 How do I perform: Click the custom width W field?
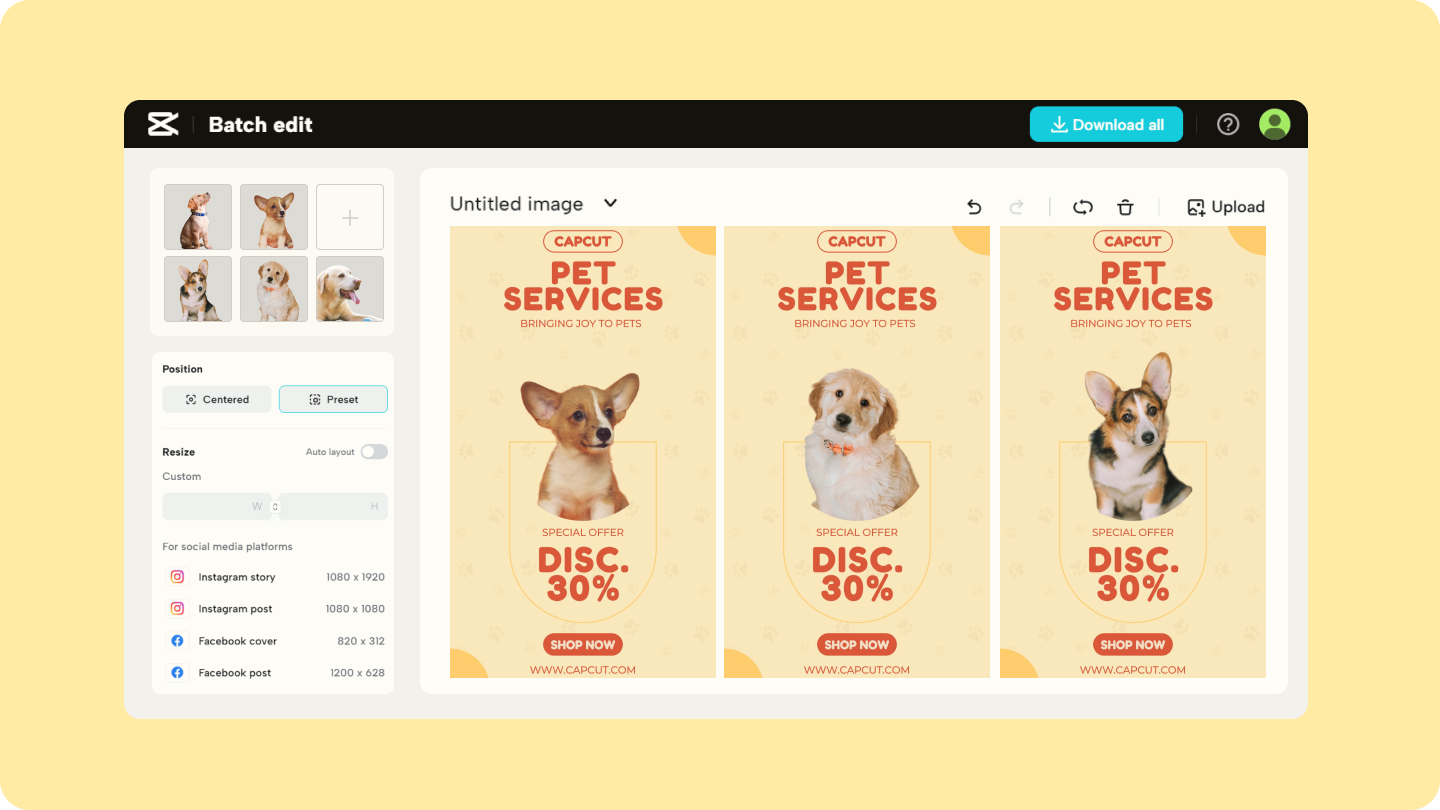coord(217,507)
